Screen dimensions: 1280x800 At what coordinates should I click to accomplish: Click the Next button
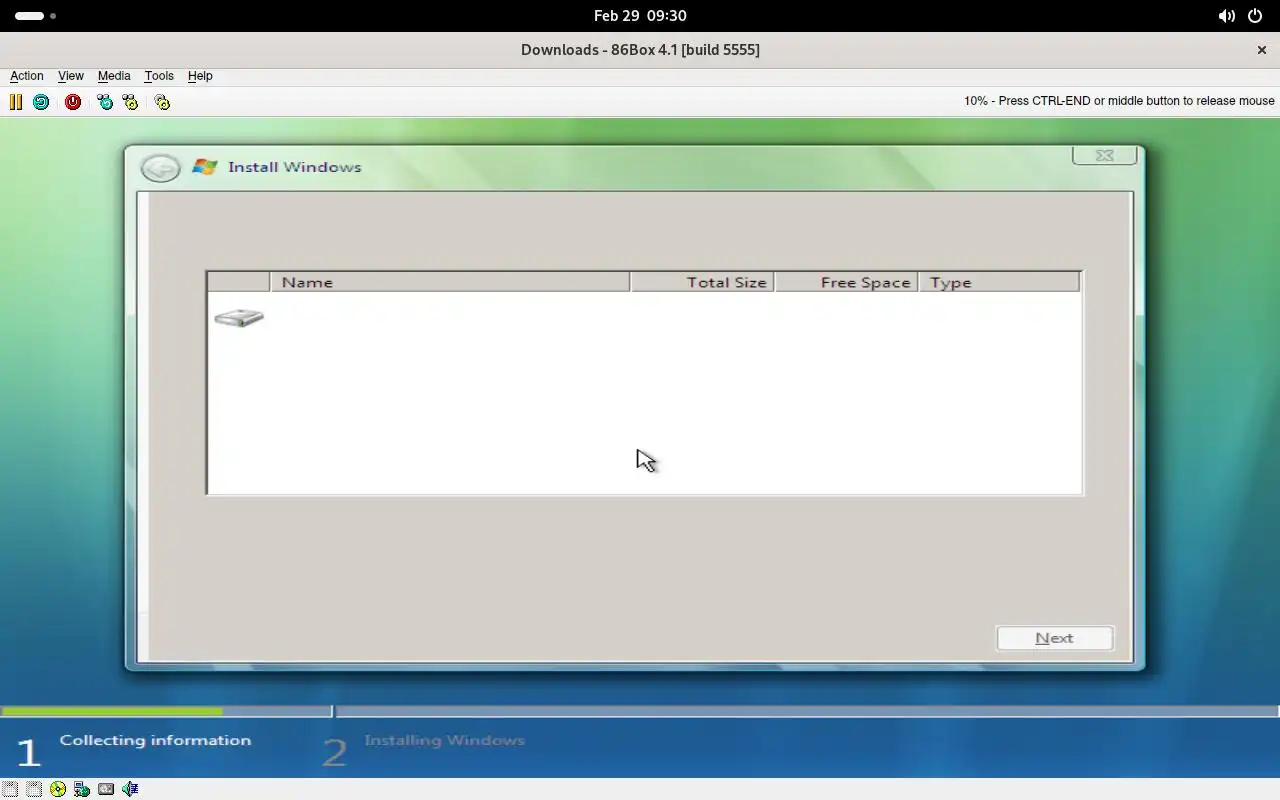click(x=1055, y=638)
